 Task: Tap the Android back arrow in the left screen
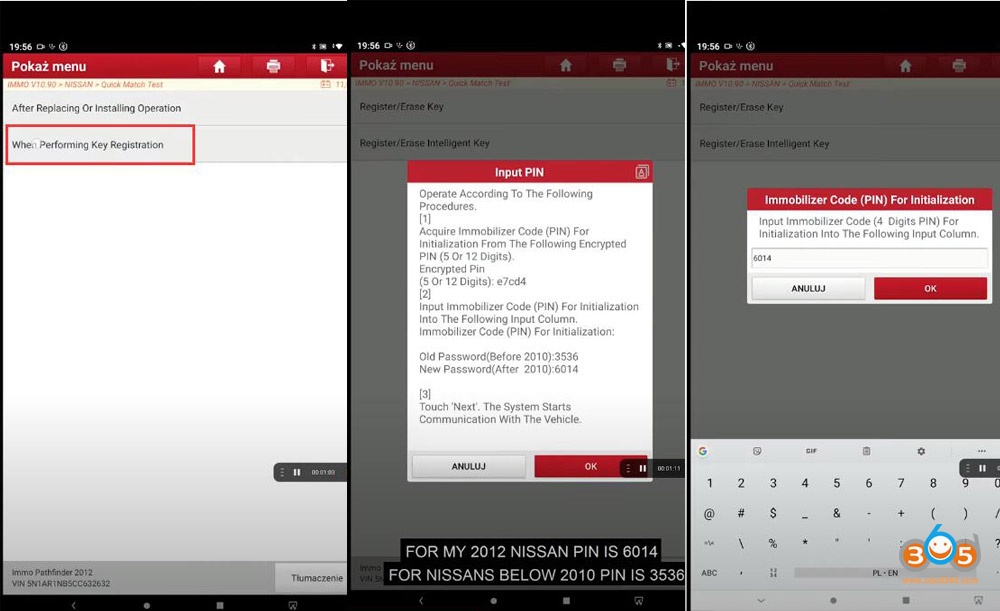coord(73,605)
